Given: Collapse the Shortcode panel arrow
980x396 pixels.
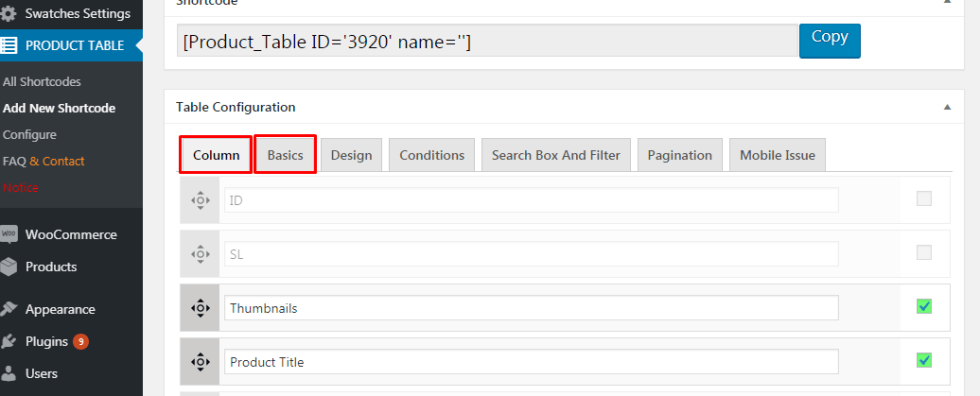Looking at the screenshot, I should point(948,2).
